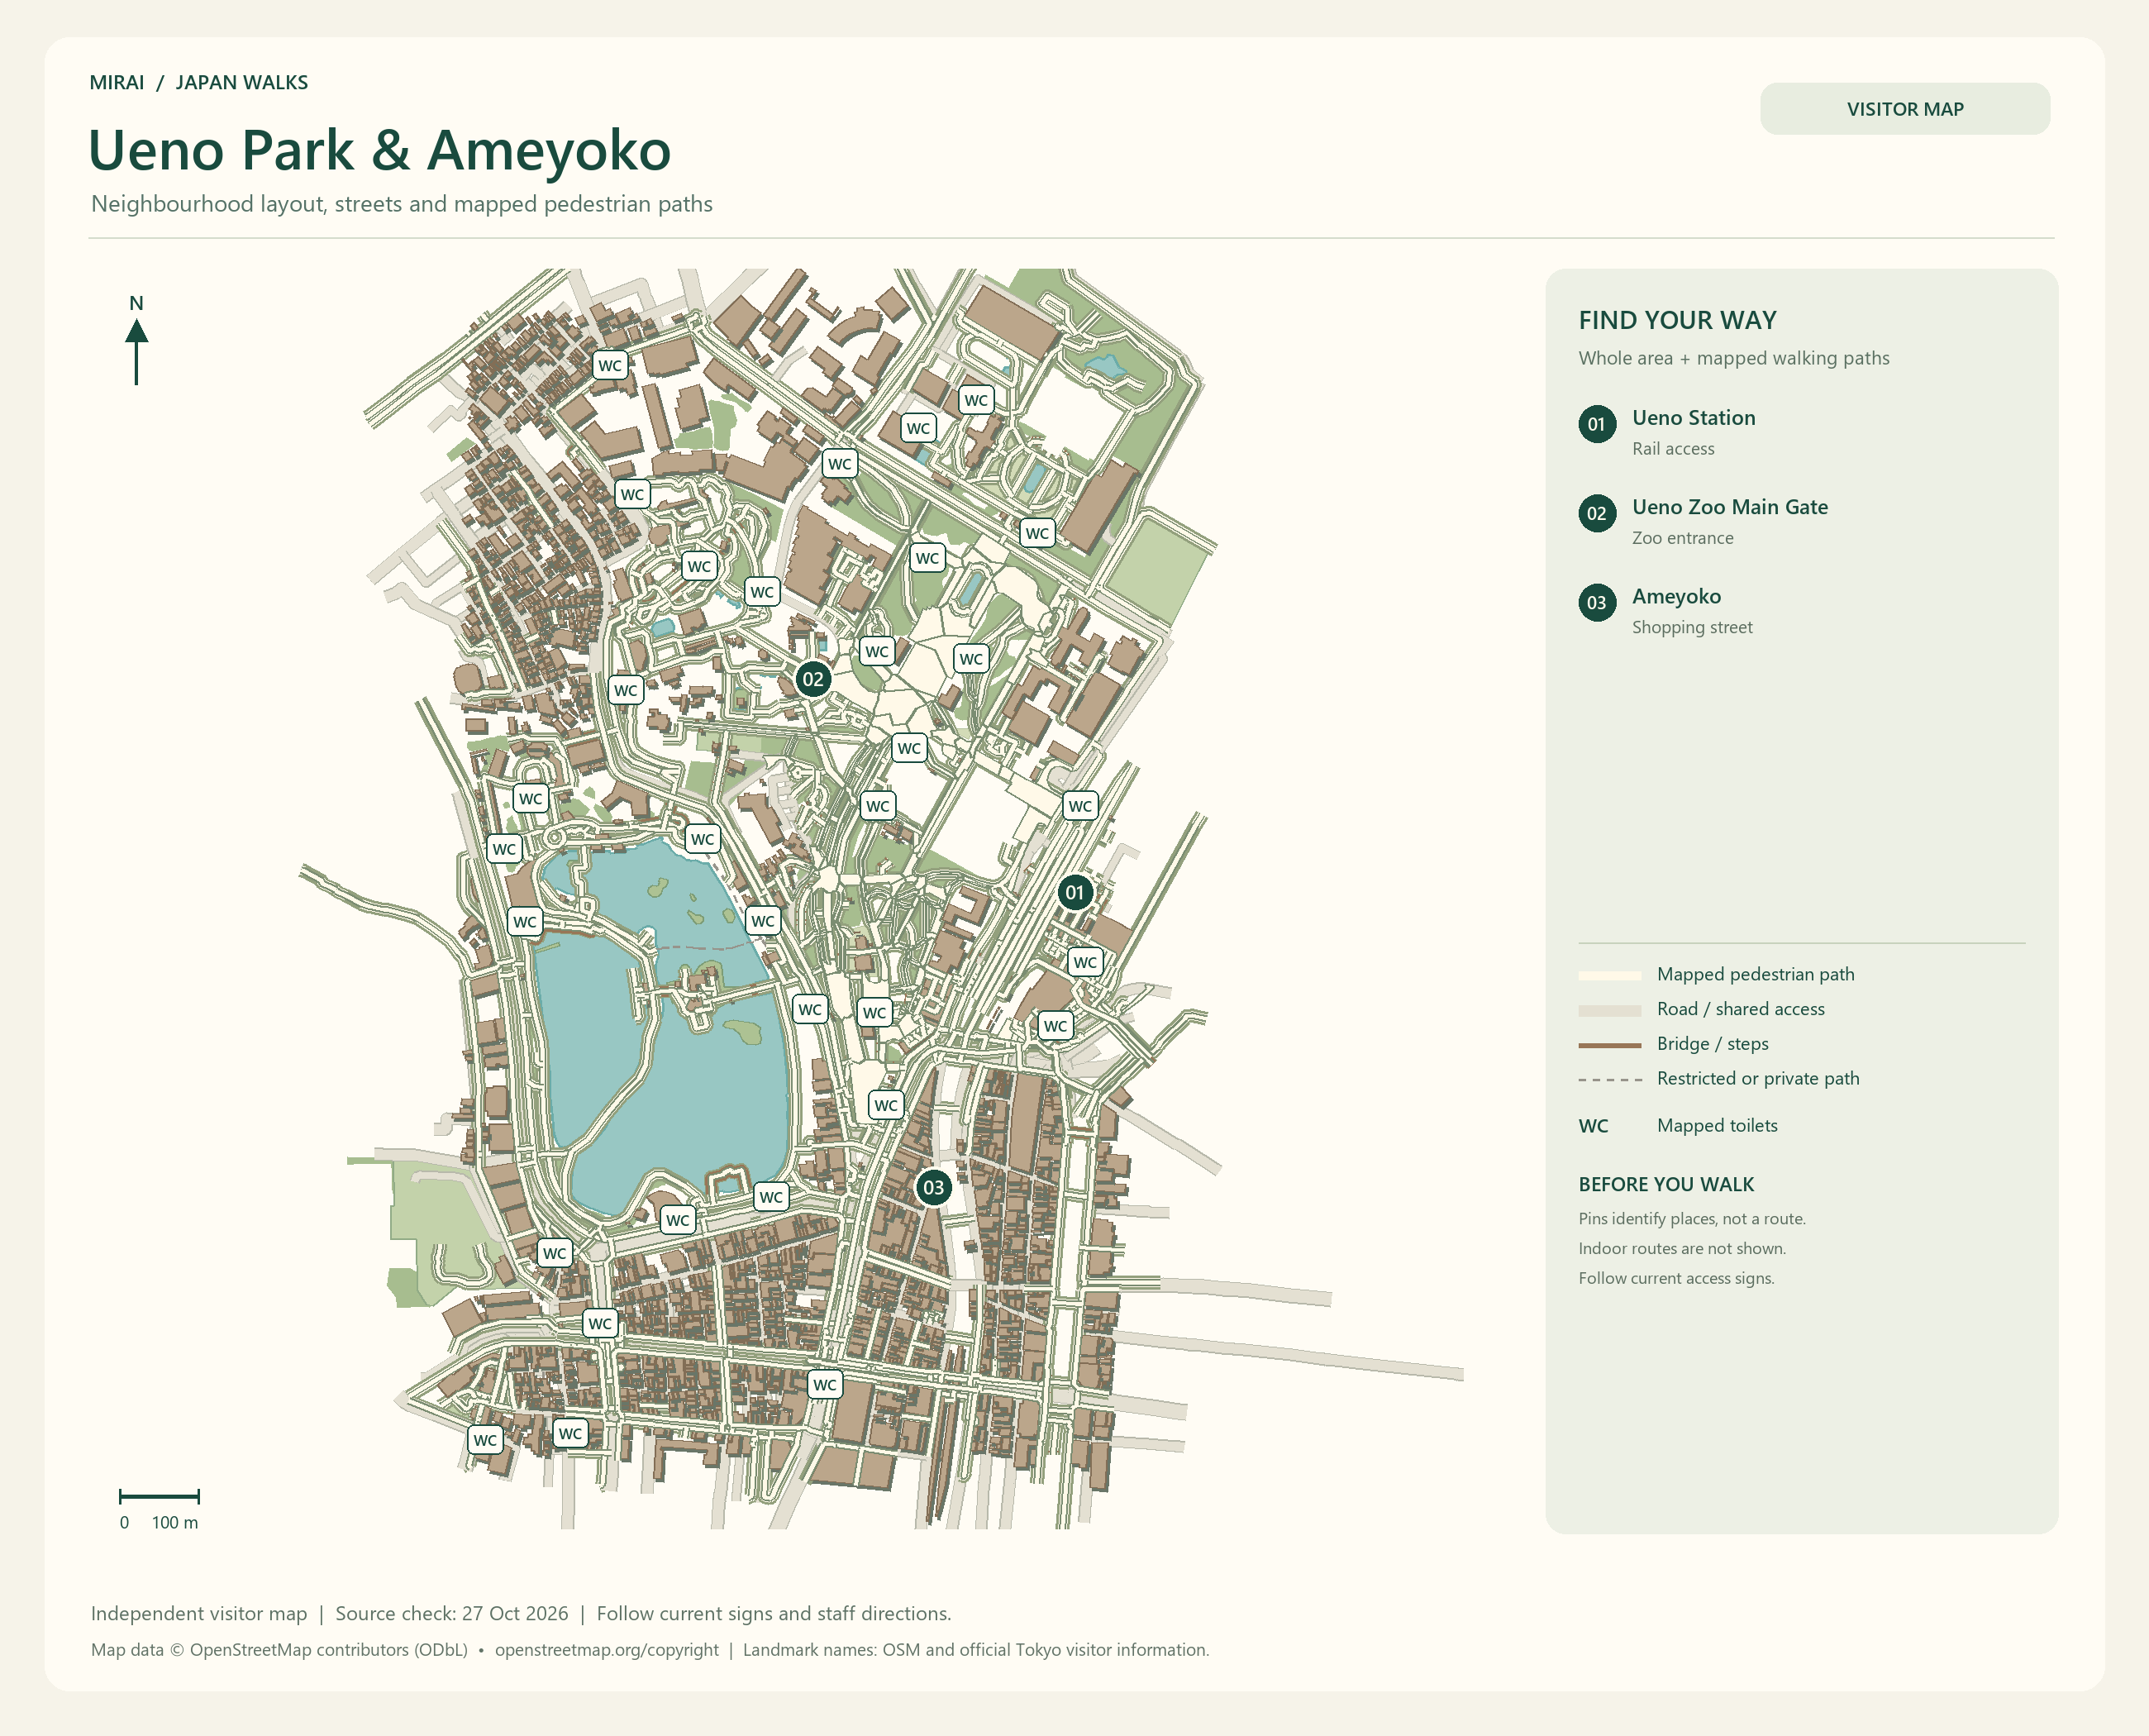Click 'Pins identify places, not a route.'
This screenshot has width=2149, height=1736.
(x=1691, y=1219)
